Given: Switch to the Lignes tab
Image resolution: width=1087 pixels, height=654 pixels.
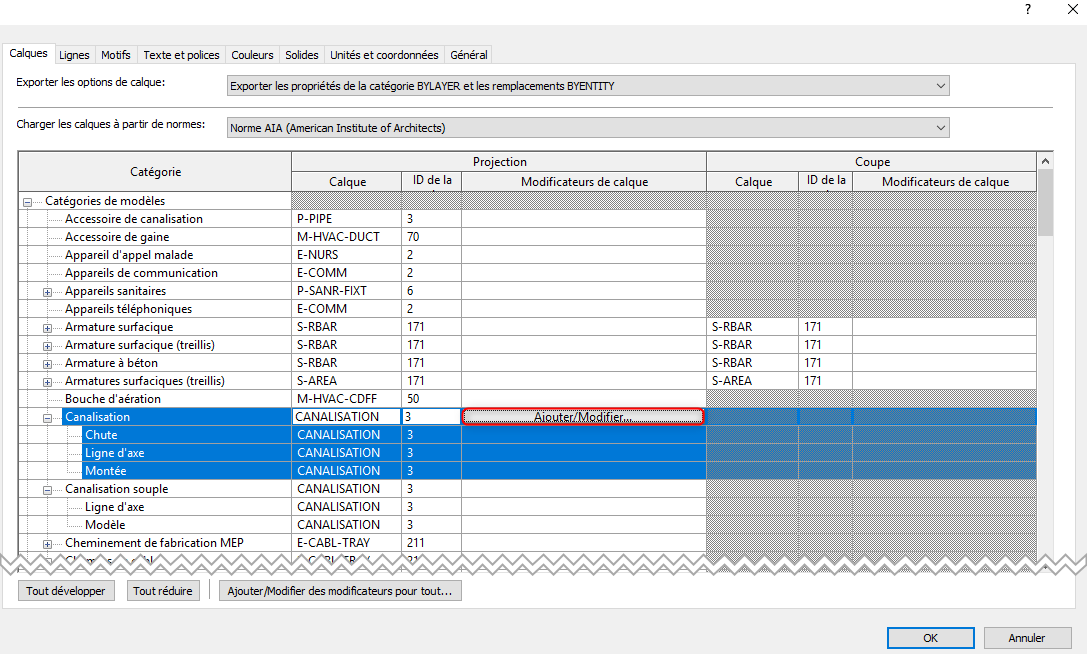Looking at the screenshot, I should coord(74,55).
